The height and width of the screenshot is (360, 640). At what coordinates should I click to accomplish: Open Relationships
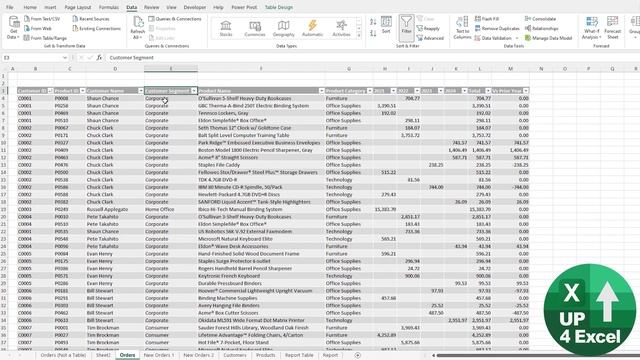[542, 29]
